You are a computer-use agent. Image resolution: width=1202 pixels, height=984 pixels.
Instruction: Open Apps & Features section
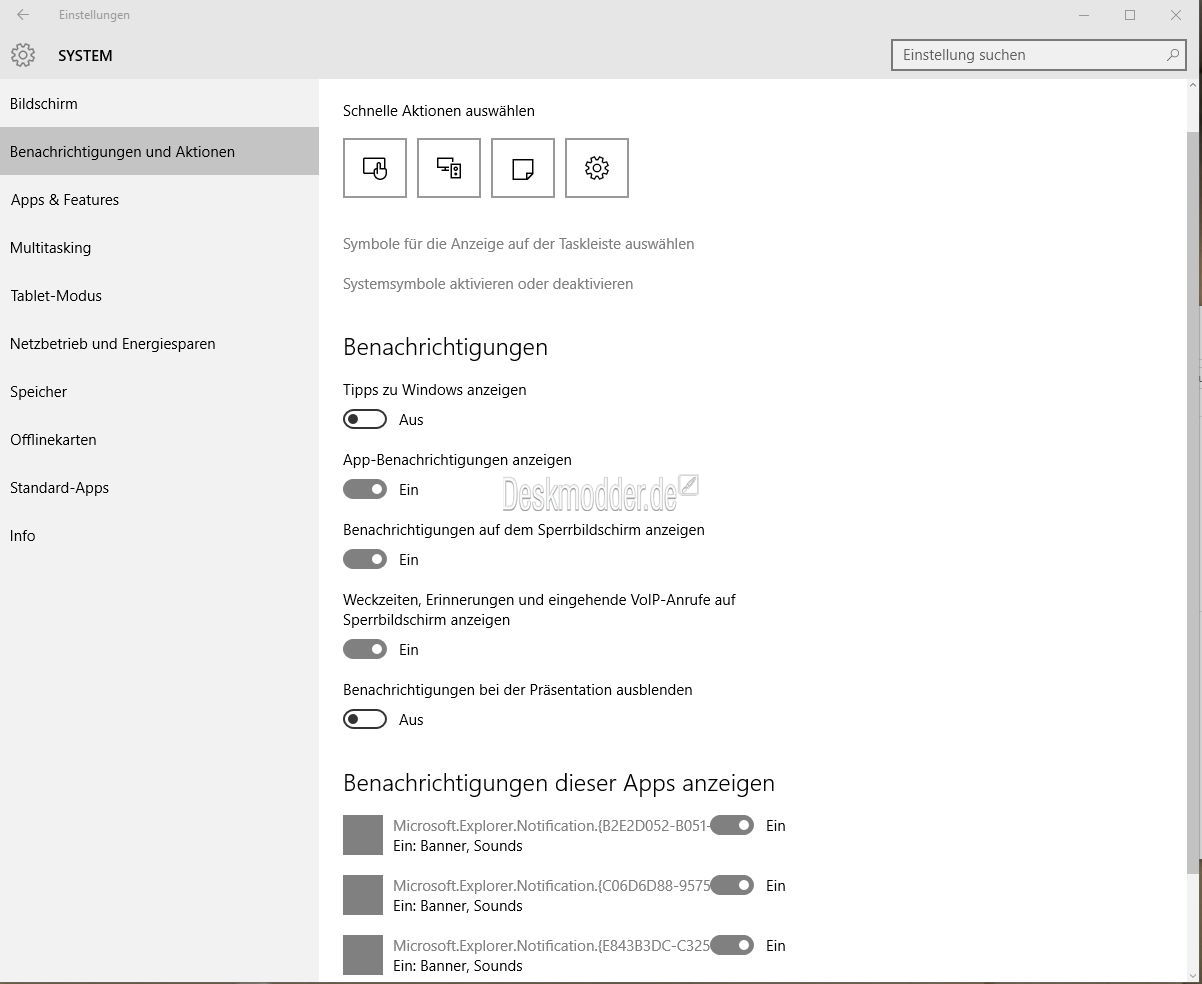coord(159,199)
